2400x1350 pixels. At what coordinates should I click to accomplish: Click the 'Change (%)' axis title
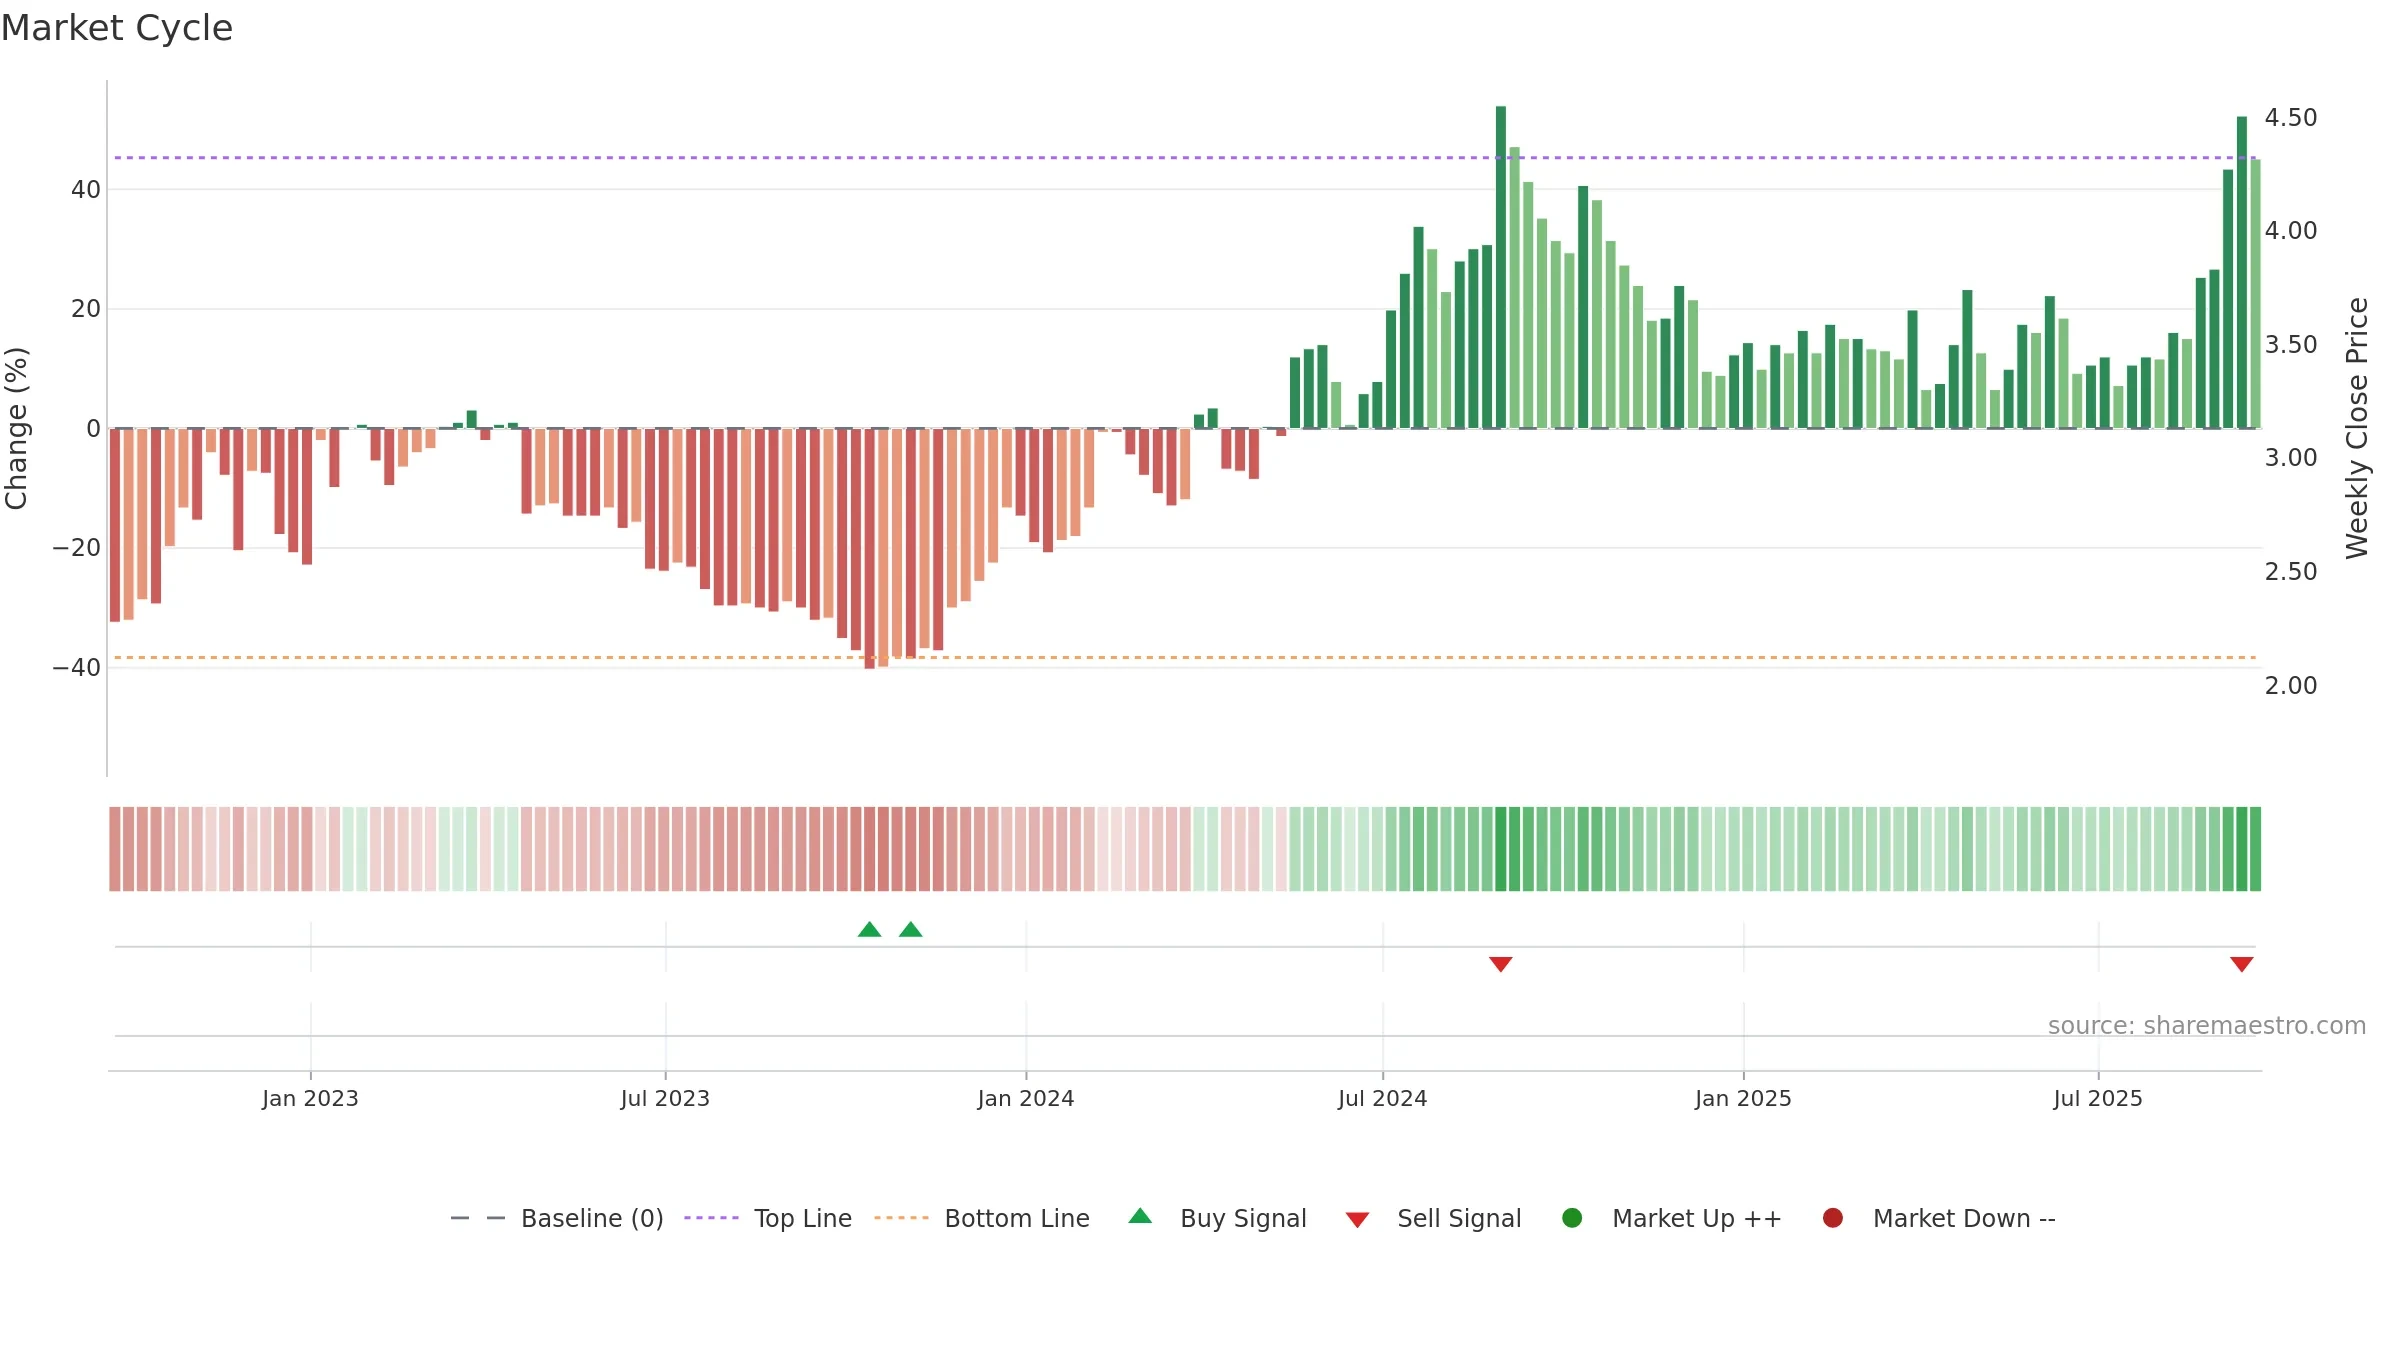(16, 428)
